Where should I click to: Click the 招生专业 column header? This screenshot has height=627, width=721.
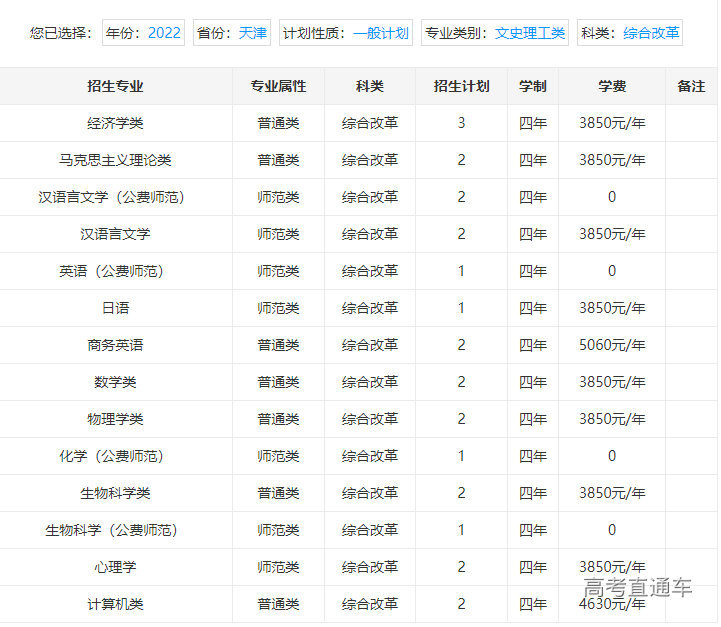(x=115, y=86)
